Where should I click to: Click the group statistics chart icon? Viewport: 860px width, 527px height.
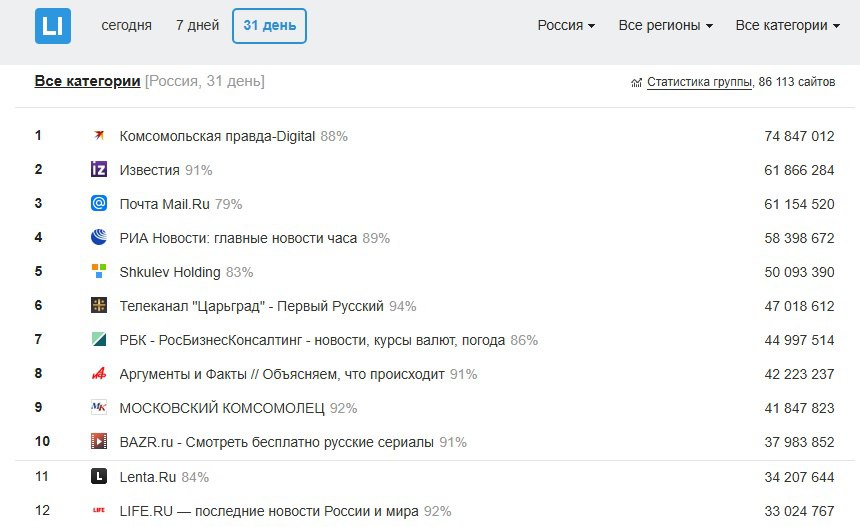(x=636, y=83)
